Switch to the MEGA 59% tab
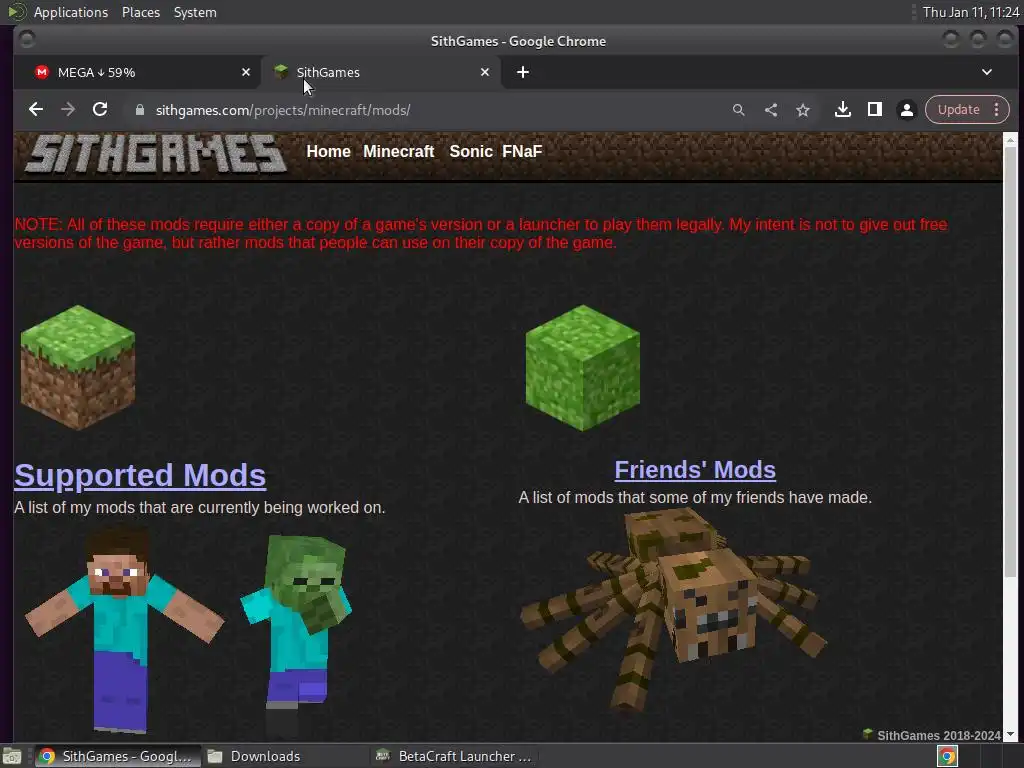The image size is (1024, 768). click(137, 72)
